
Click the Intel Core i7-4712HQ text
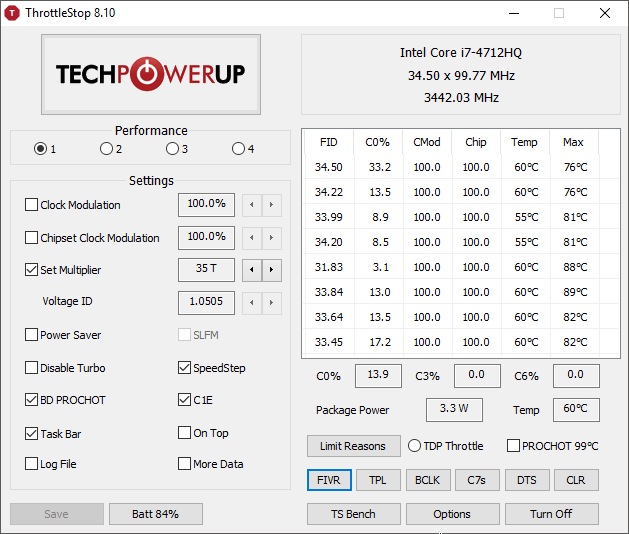point(461,53)
